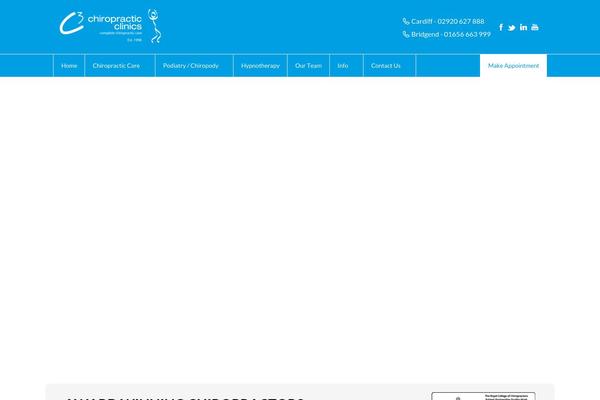Open the Our Team menu
600x400 pixels.
pyautogui.click(x=308, y=65)
